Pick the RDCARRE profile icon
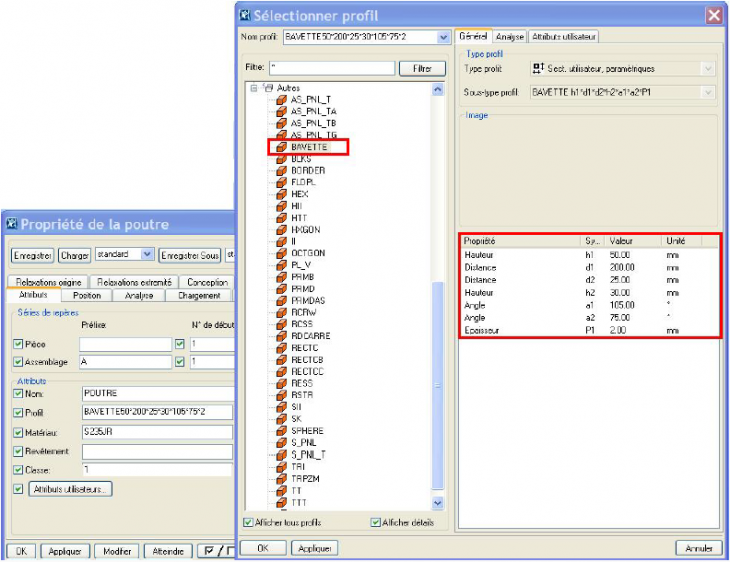 283,336
